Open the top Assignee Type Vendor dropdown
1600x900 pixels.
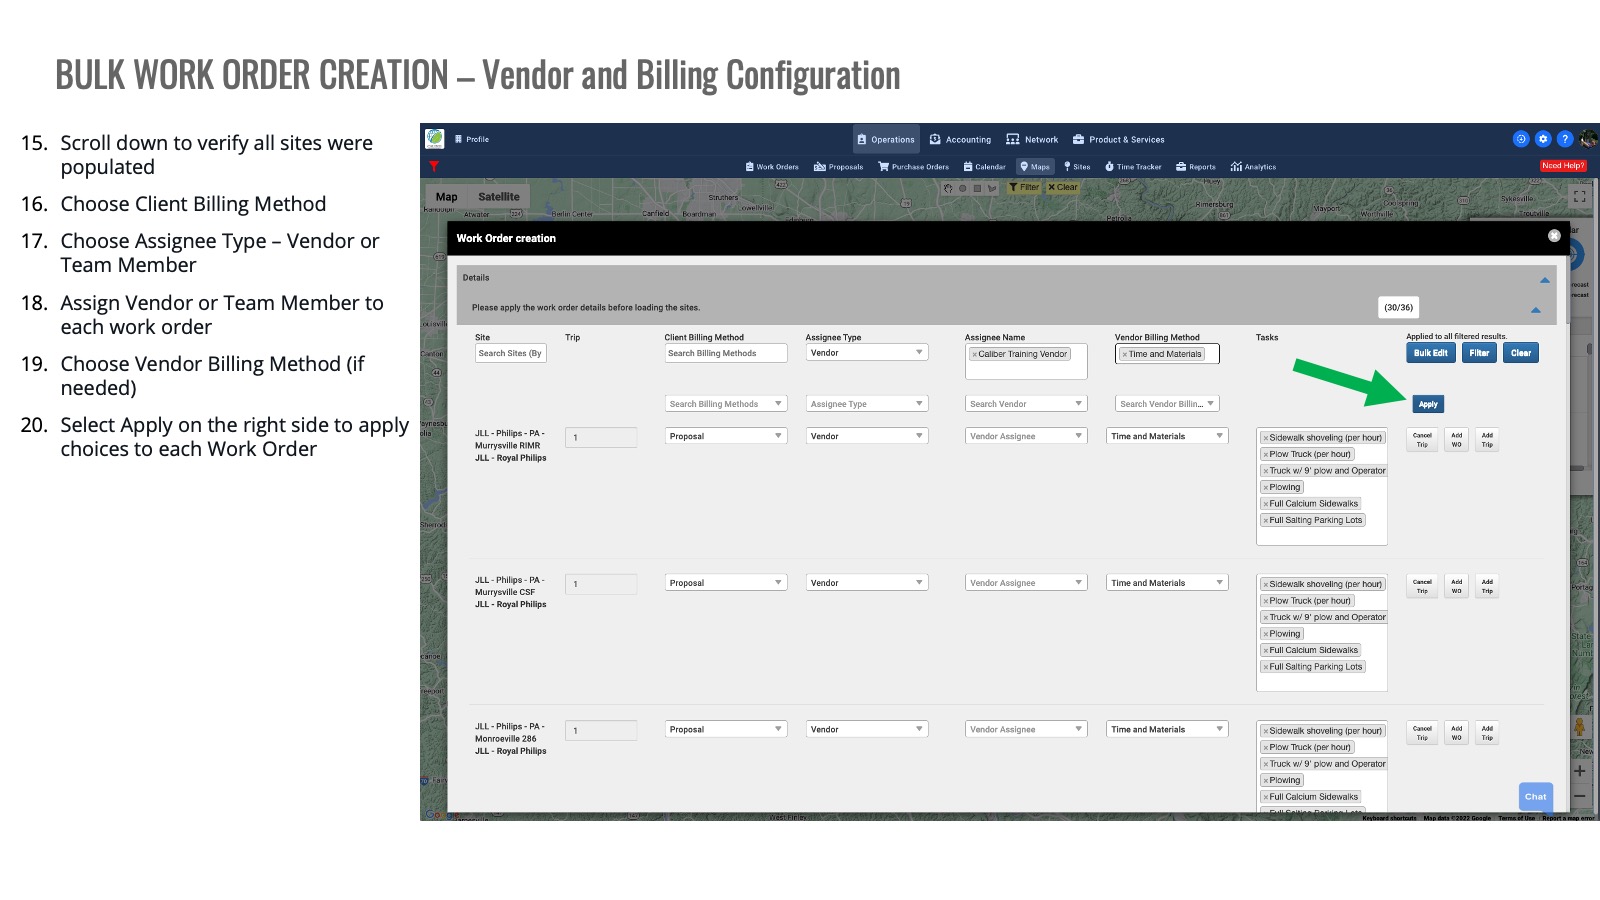[866, 353]
